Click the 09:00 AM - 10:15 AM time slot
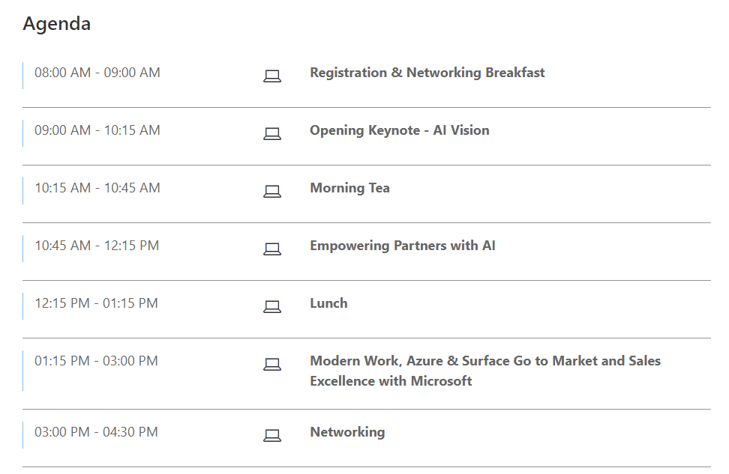 pyautogui.click(x=97, y=130)
